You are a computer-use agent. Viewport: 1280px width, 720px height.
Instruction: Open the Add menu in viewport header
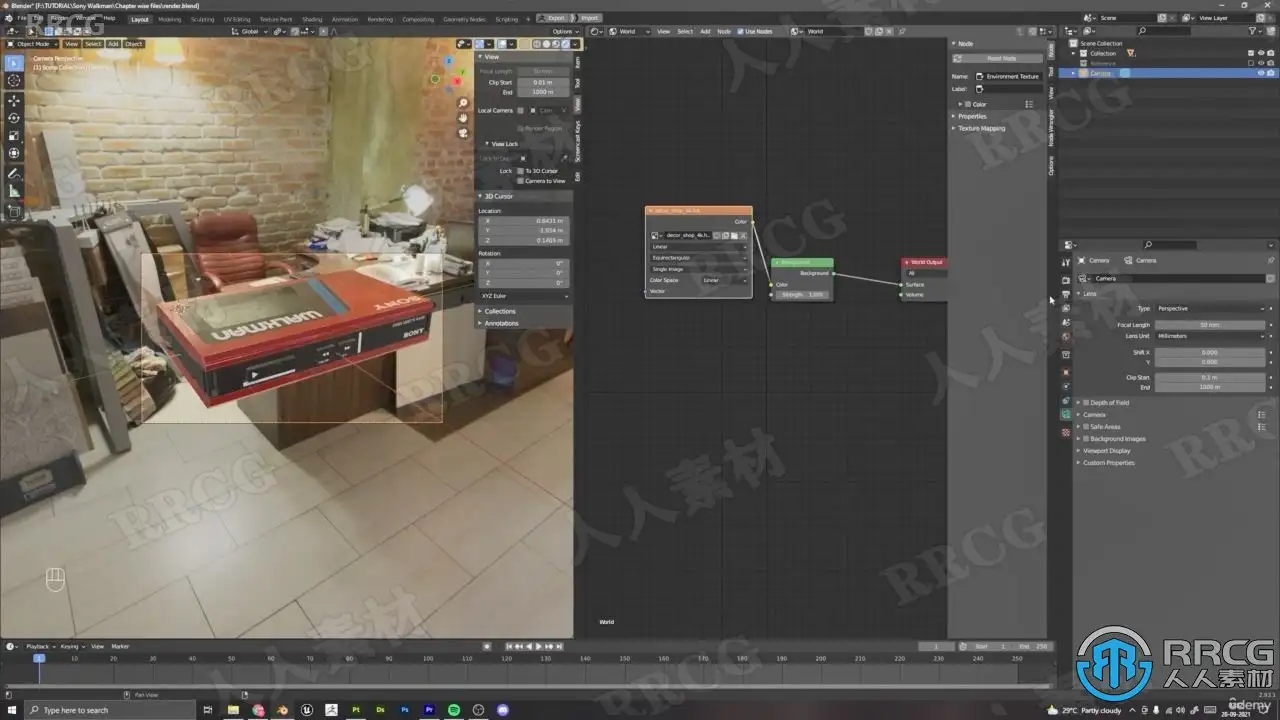point(112,44)
